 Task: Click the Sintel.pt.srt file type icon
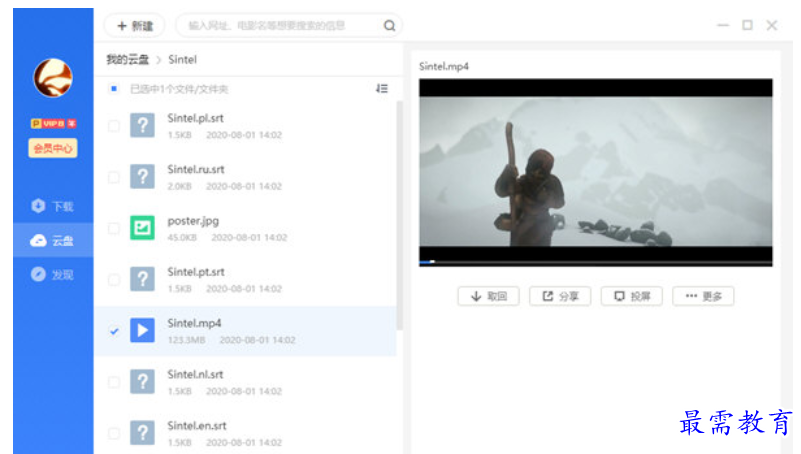143,279
